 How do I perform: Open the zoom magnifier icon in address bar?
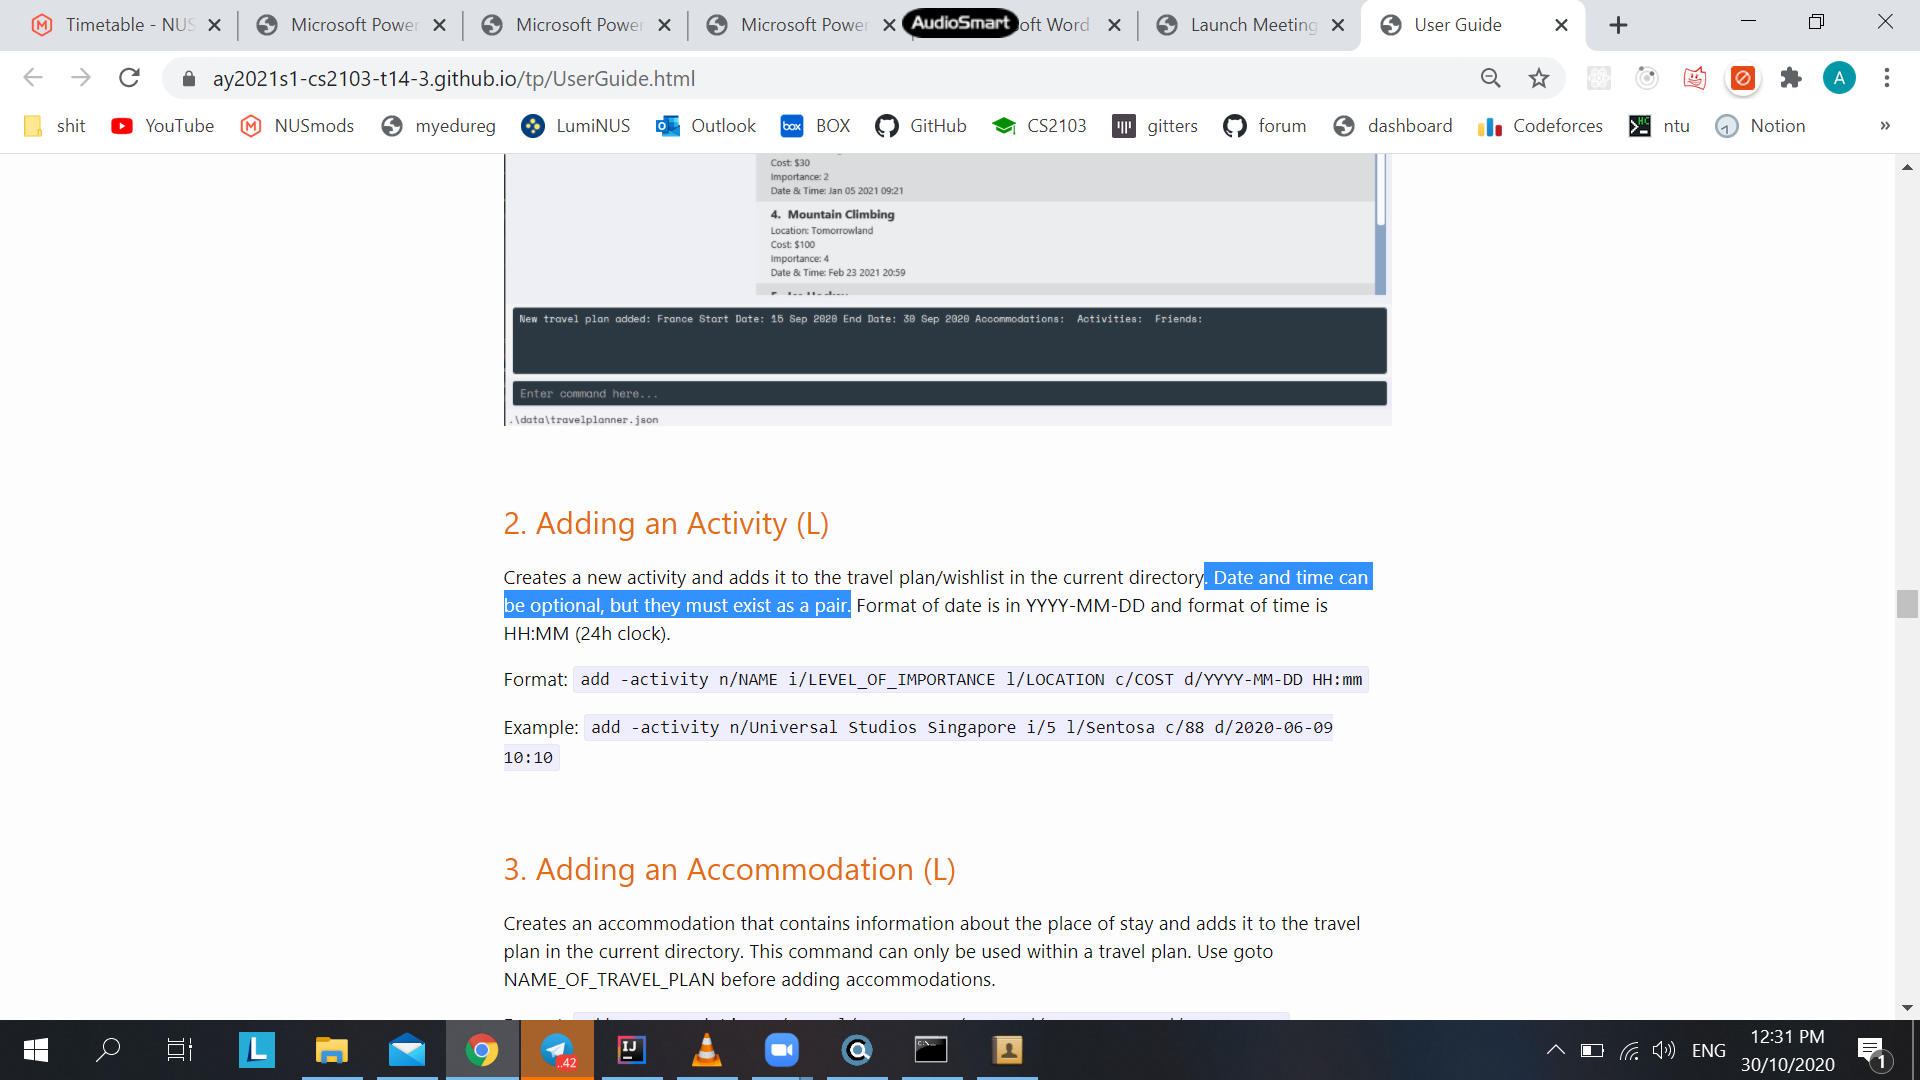click(1490, 78)
